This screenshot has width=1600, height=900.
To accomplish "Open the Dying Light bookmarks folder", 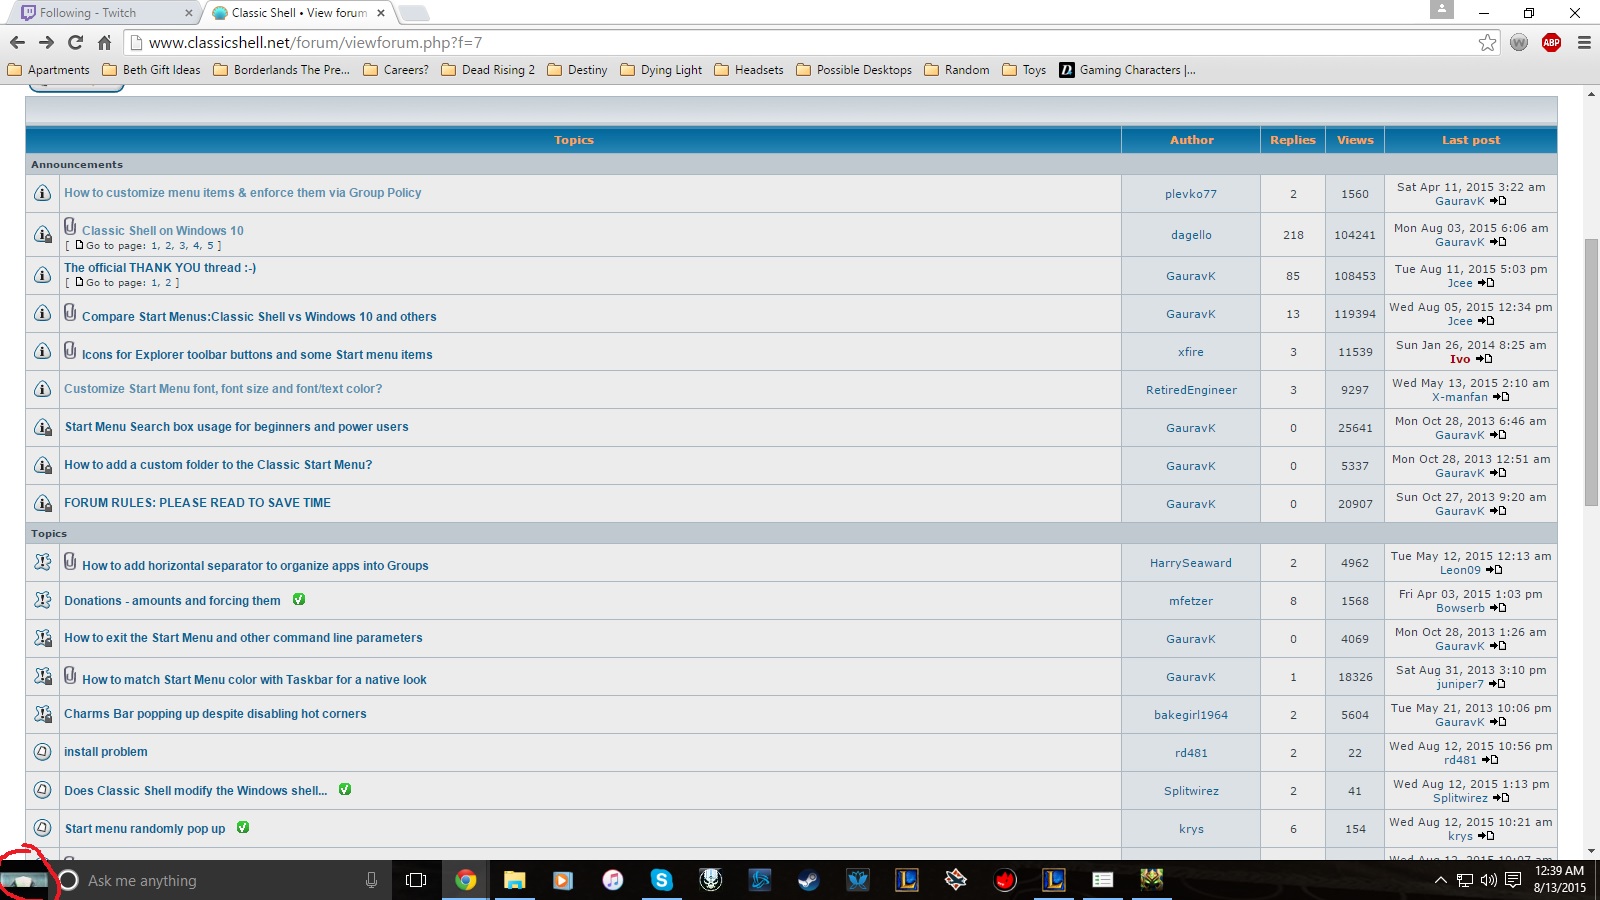I will pyautogui.click(x=661, y=70).
